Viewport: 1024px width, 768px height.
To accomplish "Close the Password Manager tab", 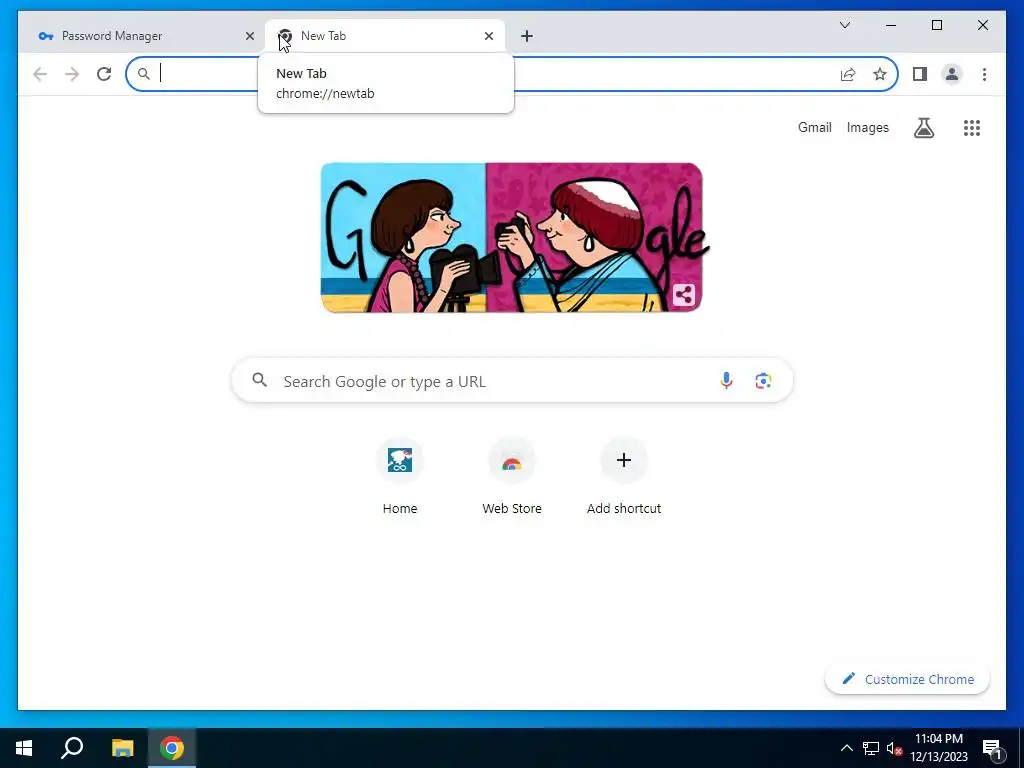I will point(249,36).
